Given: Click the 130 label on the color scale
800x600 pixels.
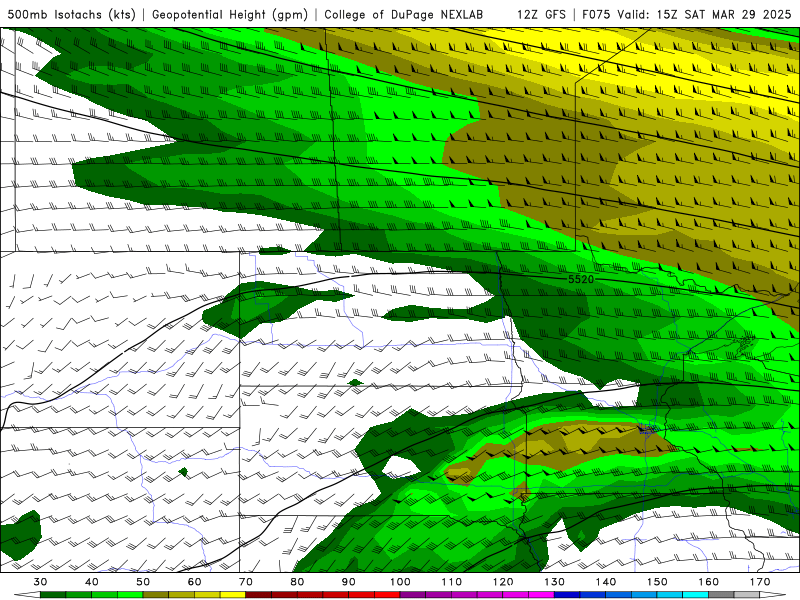Looking at the screenshot, I should 555,582.
